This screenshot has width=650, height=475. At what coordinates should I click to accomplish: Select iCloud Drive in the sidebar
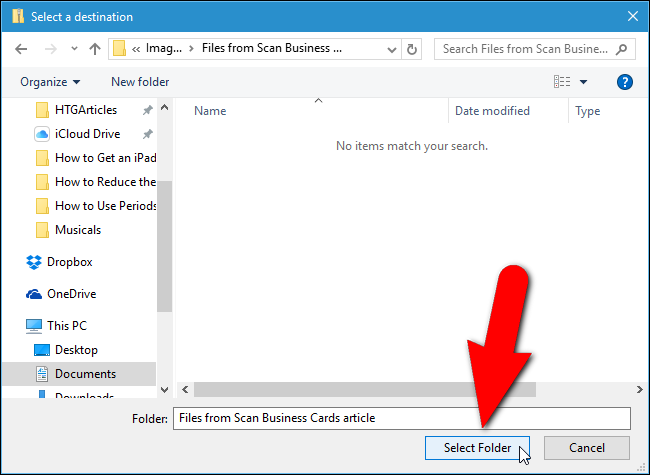tap(90, 134)
